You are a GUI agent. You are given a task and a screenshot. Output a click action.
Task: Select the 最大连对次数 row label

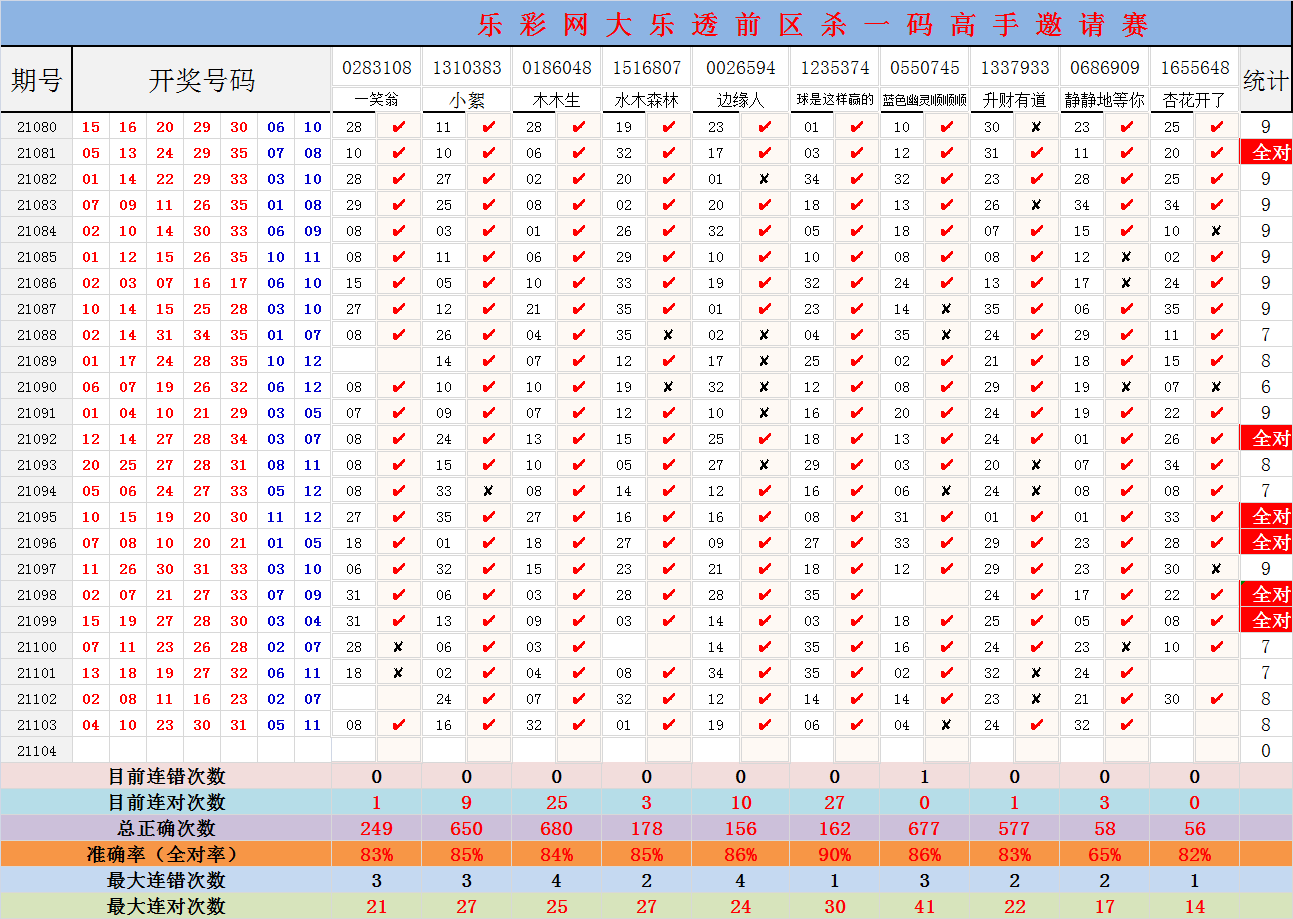pos(166,906)
